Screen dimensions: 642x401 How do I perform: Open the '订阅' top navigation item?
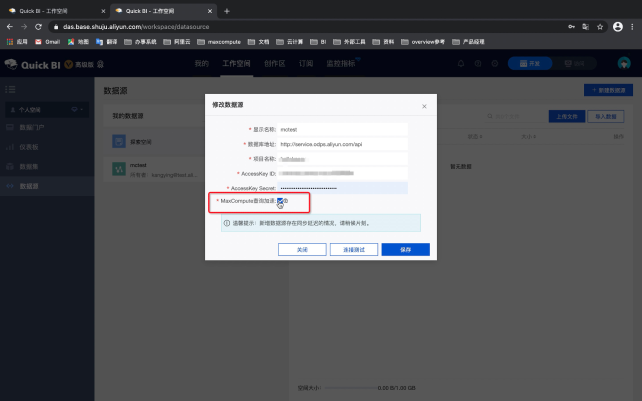[x=306, y=63]
